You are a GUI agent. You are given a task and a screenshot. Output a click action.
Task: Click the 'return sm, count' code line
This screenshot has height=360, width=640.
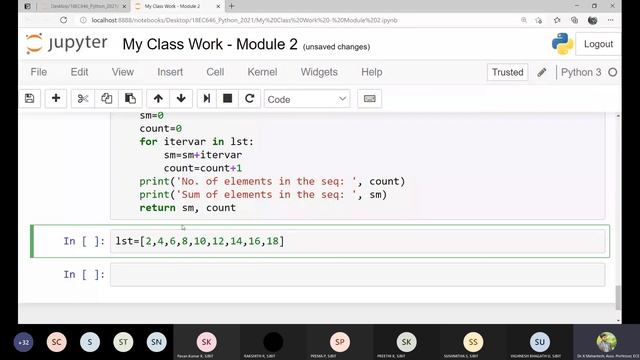[x=187, y=208]
